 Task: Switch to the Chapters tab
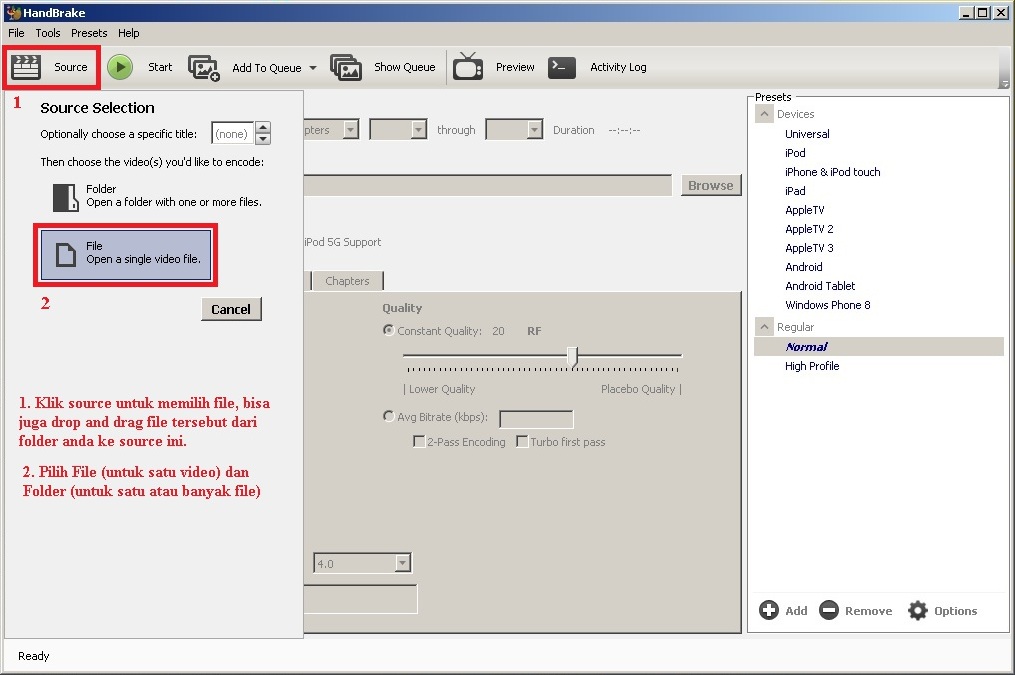(x=347, y=281)
